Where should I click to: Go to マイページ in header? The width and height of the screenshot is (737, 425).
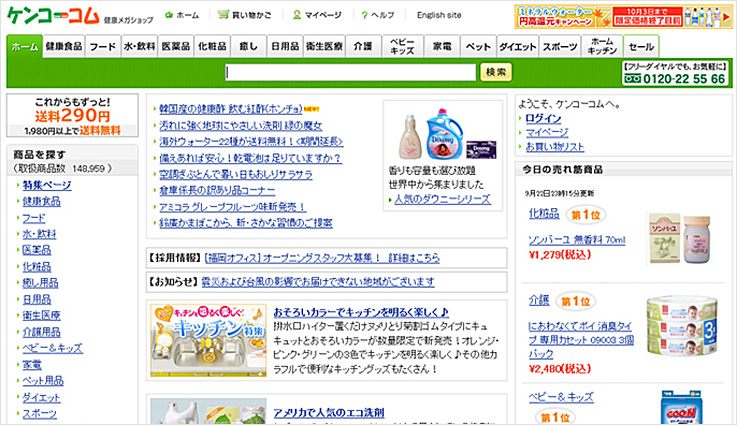pos(317,15)
